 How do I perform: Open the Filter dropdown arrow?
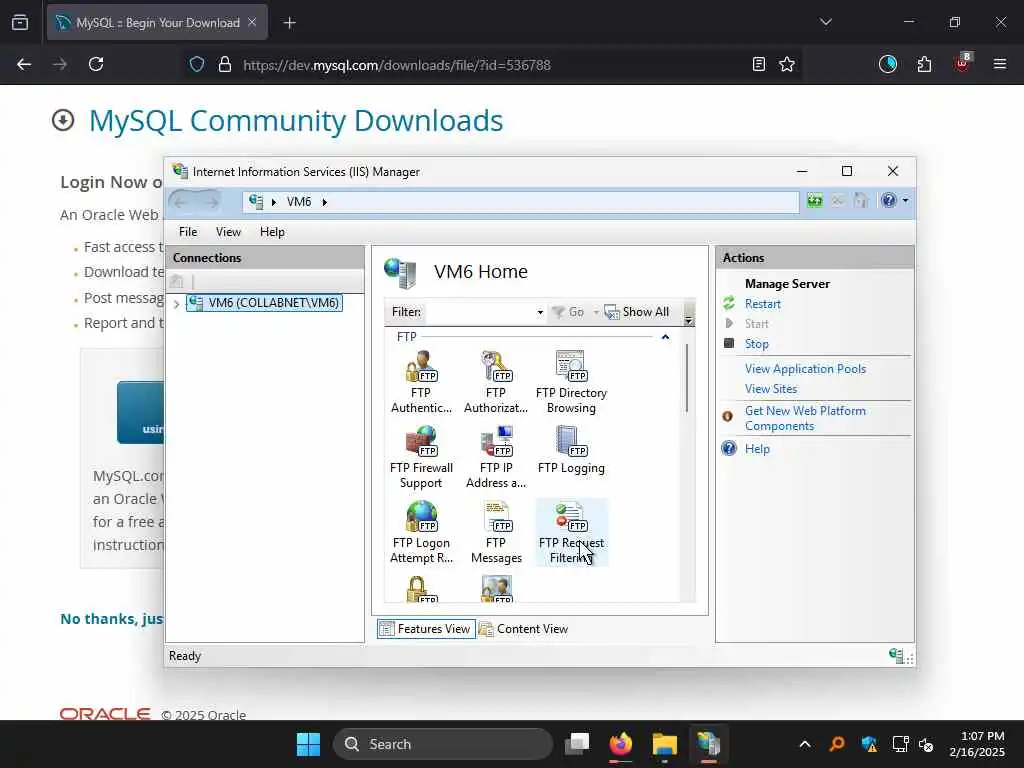pos(540,312)
